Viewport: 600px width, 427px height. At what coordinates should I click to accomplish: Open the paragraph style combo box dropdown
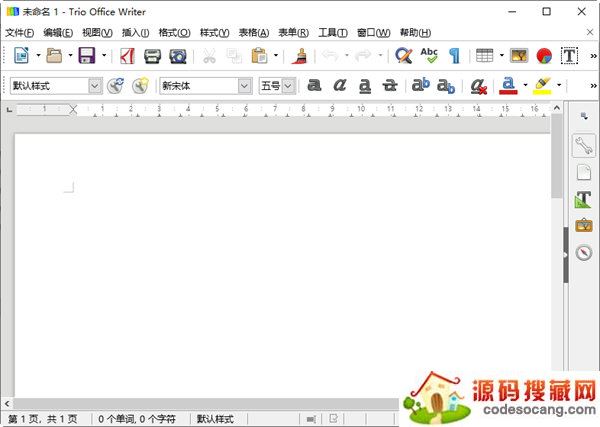click(x=95, y=86)
